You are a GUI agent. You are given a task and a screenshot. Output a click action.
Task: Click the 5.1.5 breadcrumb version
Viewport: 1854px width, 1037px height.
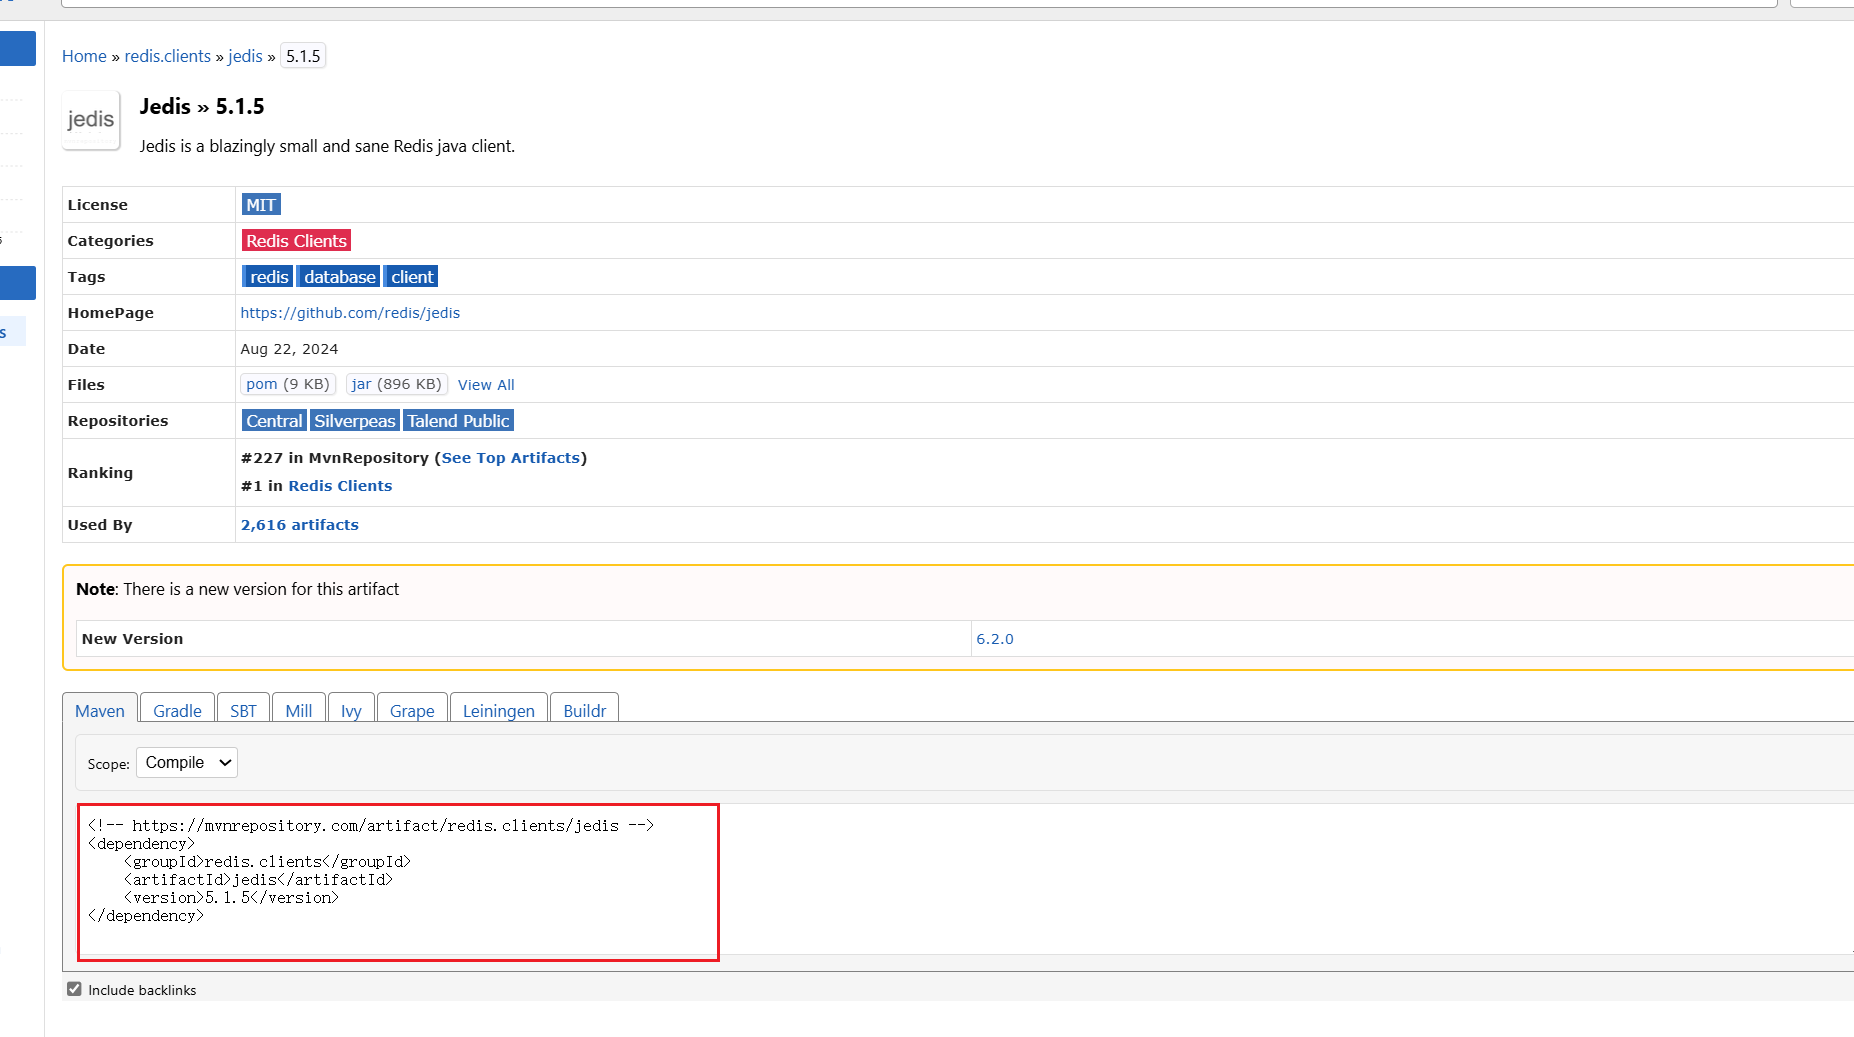303,56
